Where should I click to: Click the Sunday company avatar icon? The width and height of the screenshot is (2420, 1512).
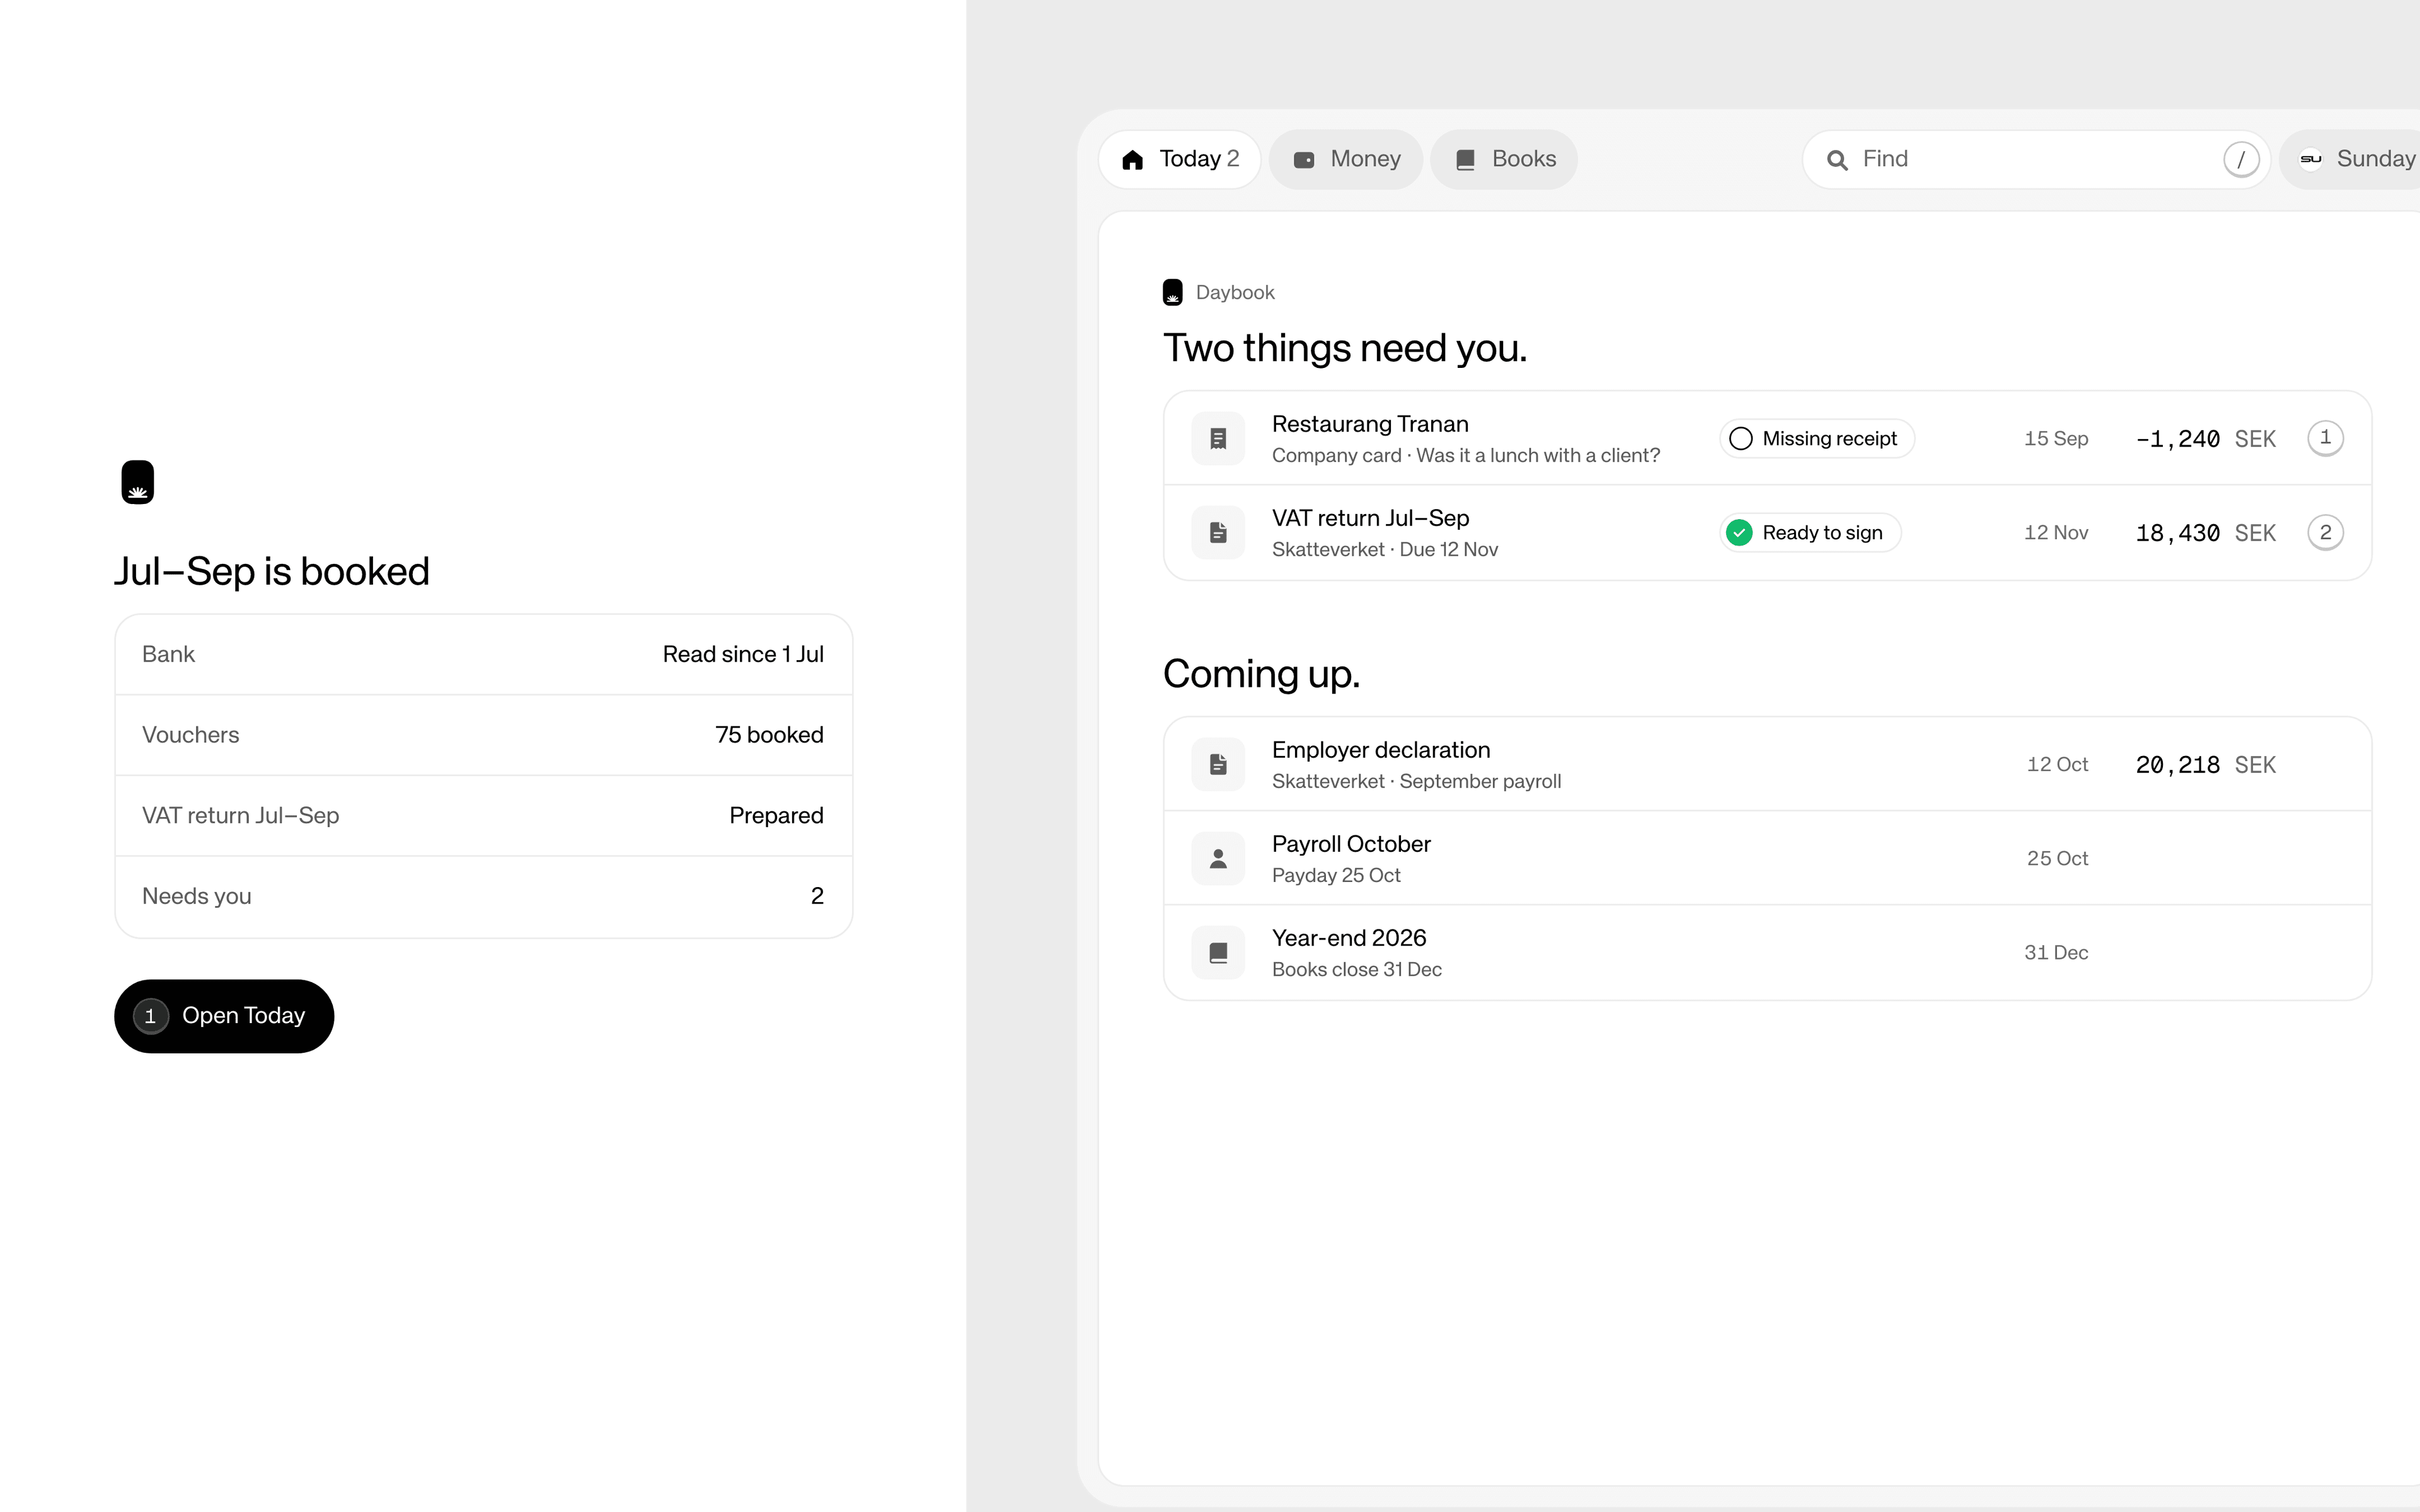2311,159
